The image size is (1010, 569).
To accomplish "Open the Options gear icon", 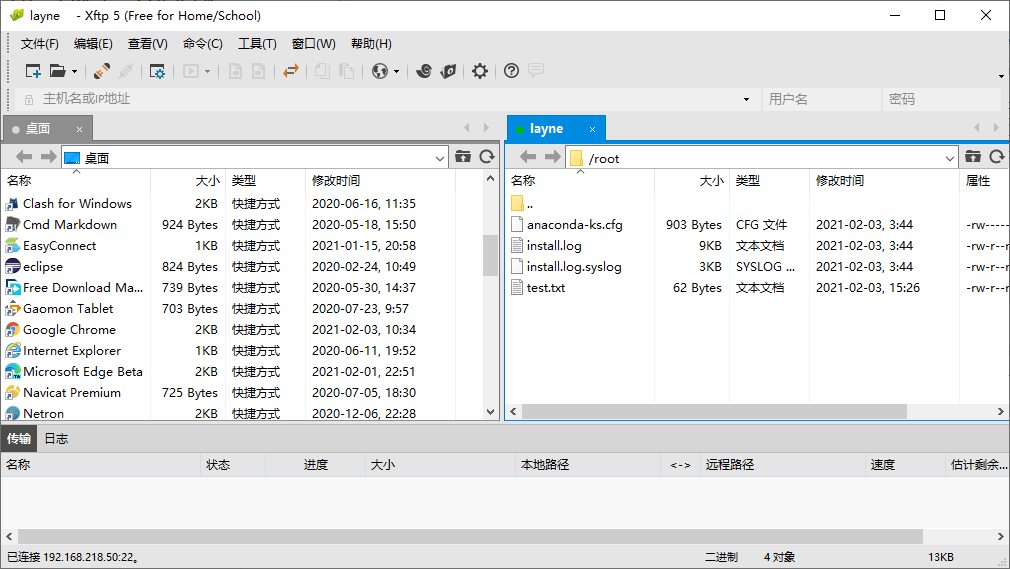I will tap(480, 71).
